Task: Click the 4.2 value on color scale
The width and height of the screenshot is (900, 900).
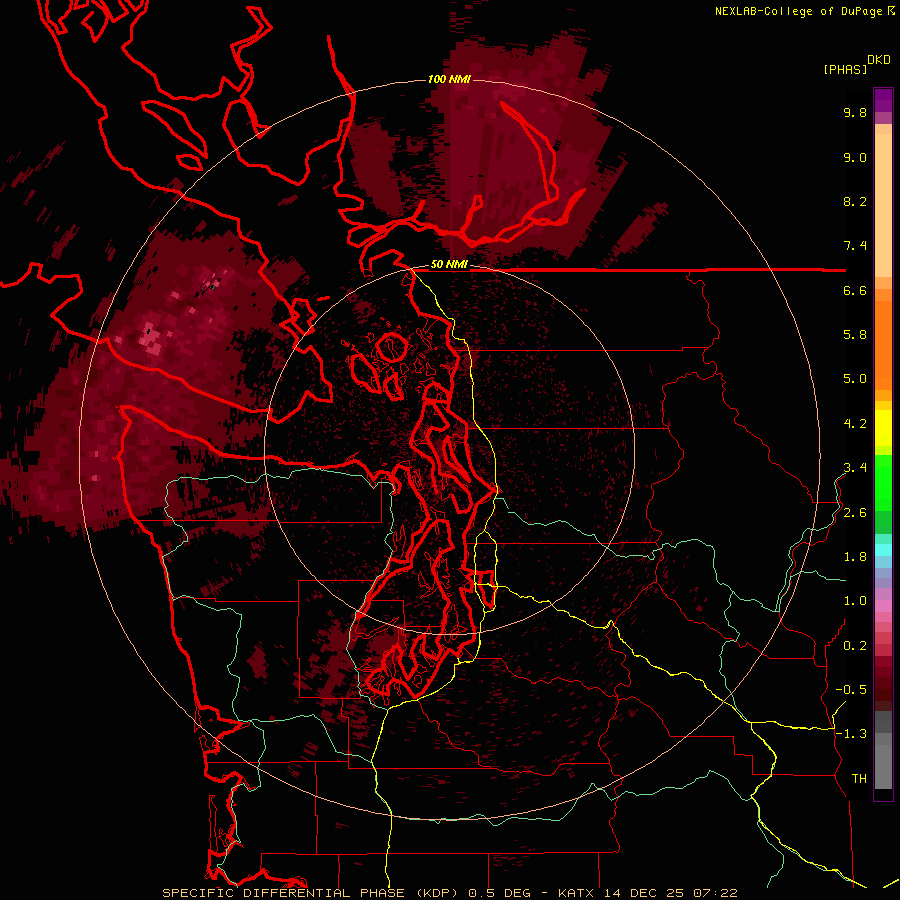Action: click(855, 424)
